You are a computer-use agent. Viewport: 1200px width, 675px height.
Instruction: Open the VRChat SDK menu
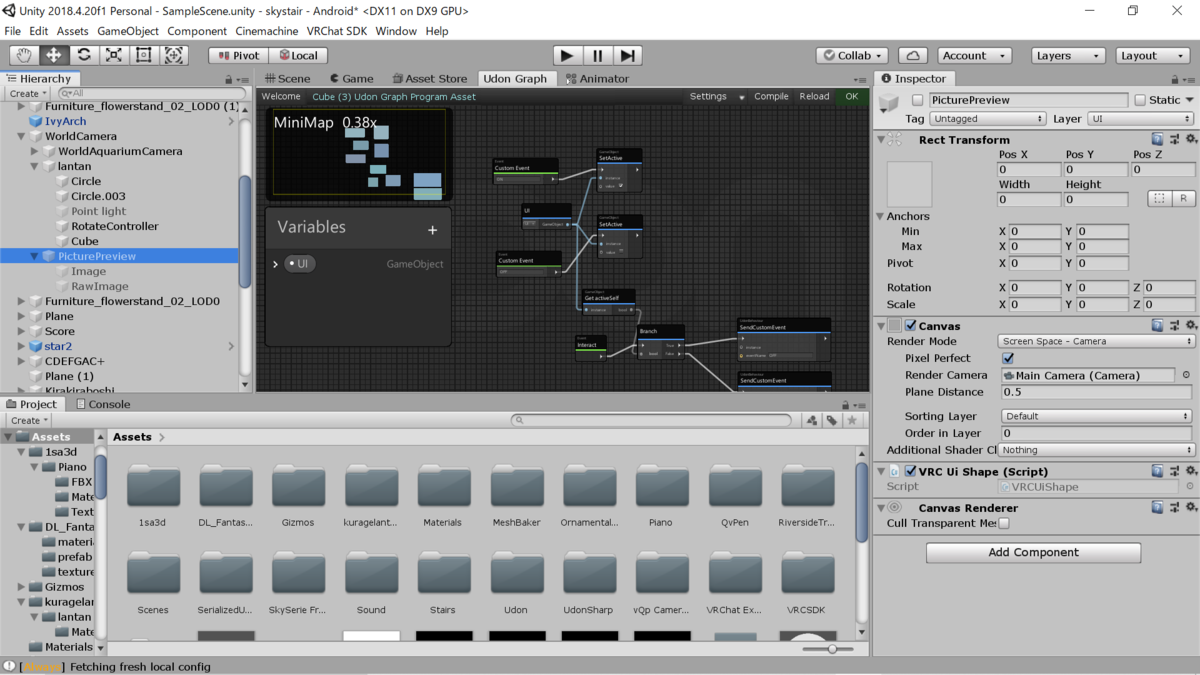click(336, 31)
